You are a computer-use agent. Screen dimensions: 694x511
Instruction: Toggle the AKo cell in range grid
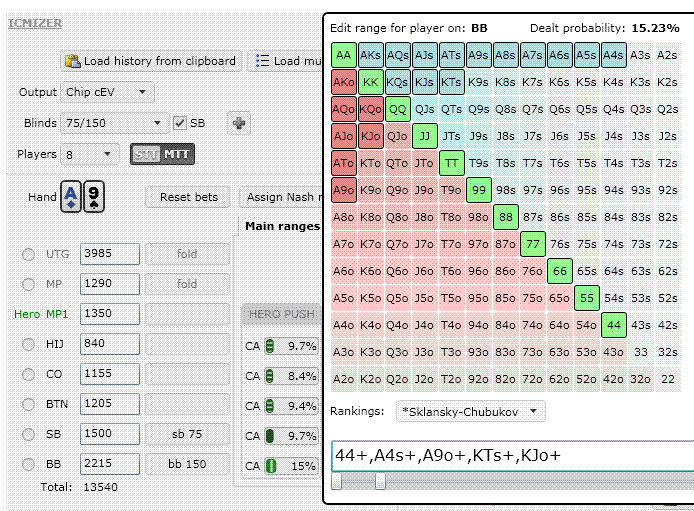[343, 82]
